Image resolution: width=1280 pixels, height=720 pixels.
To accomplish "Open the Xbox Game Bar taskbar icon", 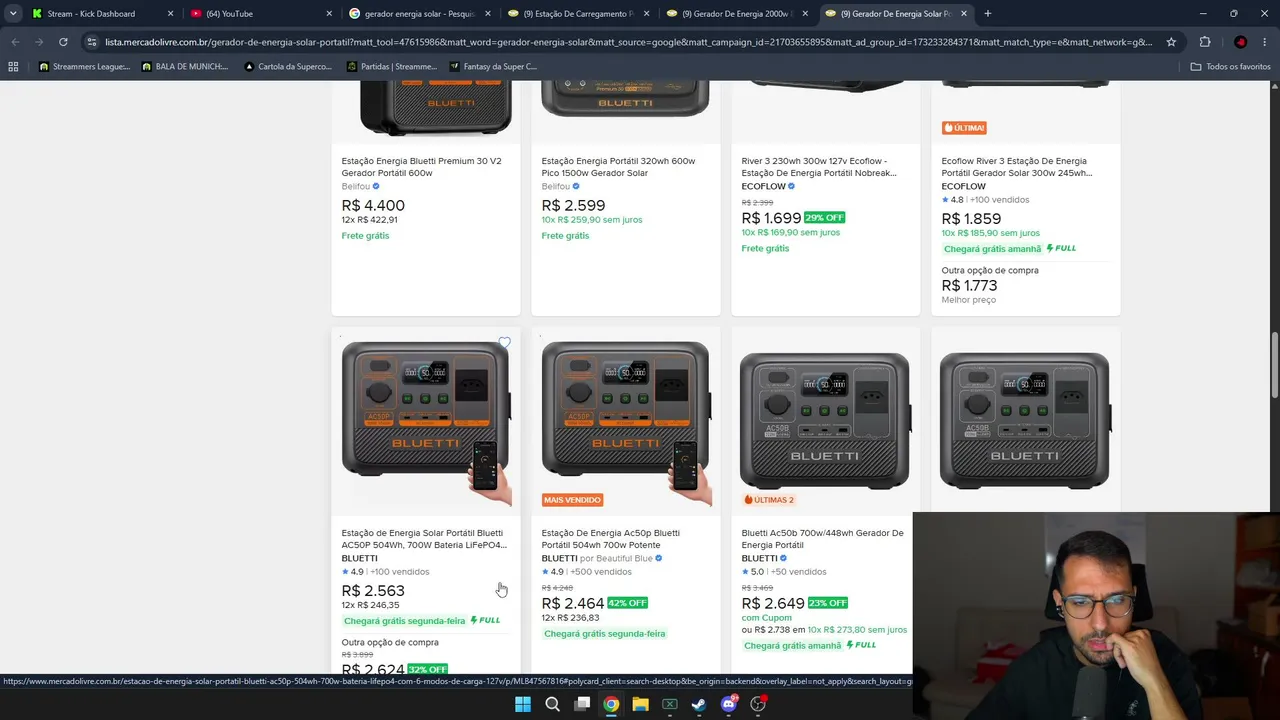I will (x=670, y=704).
